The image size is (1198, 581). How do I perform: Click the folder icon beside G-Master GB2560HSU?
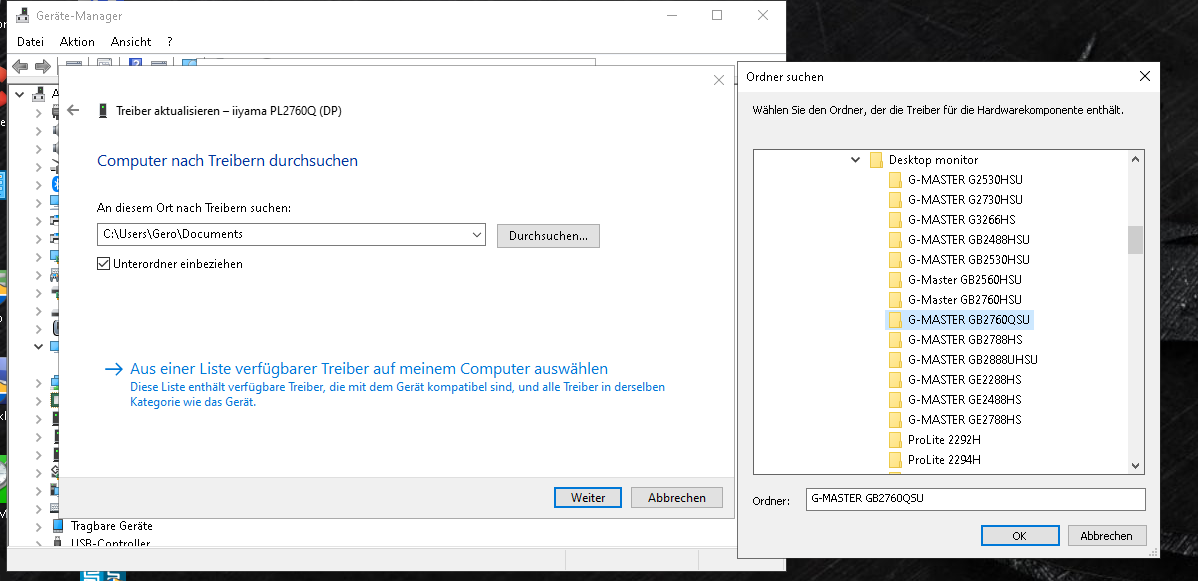point(895,279)
